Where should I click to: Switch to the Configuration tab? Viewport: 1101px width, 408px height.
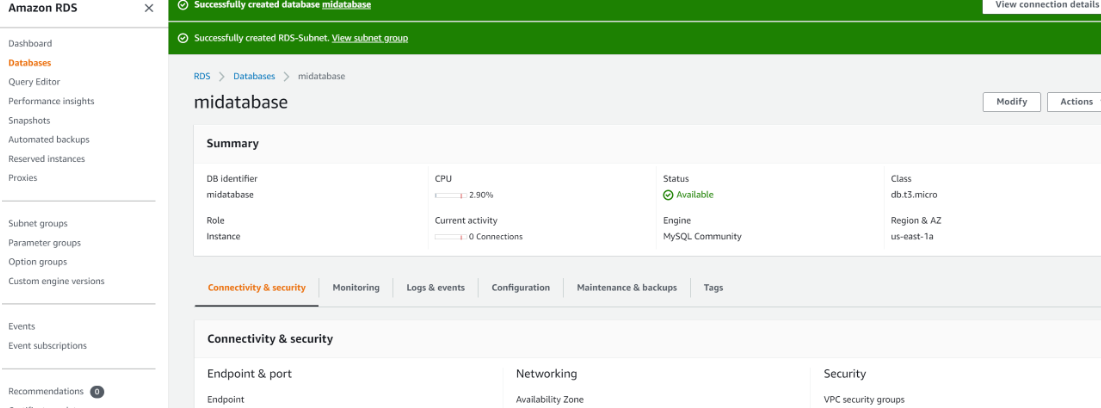(520, 287)
